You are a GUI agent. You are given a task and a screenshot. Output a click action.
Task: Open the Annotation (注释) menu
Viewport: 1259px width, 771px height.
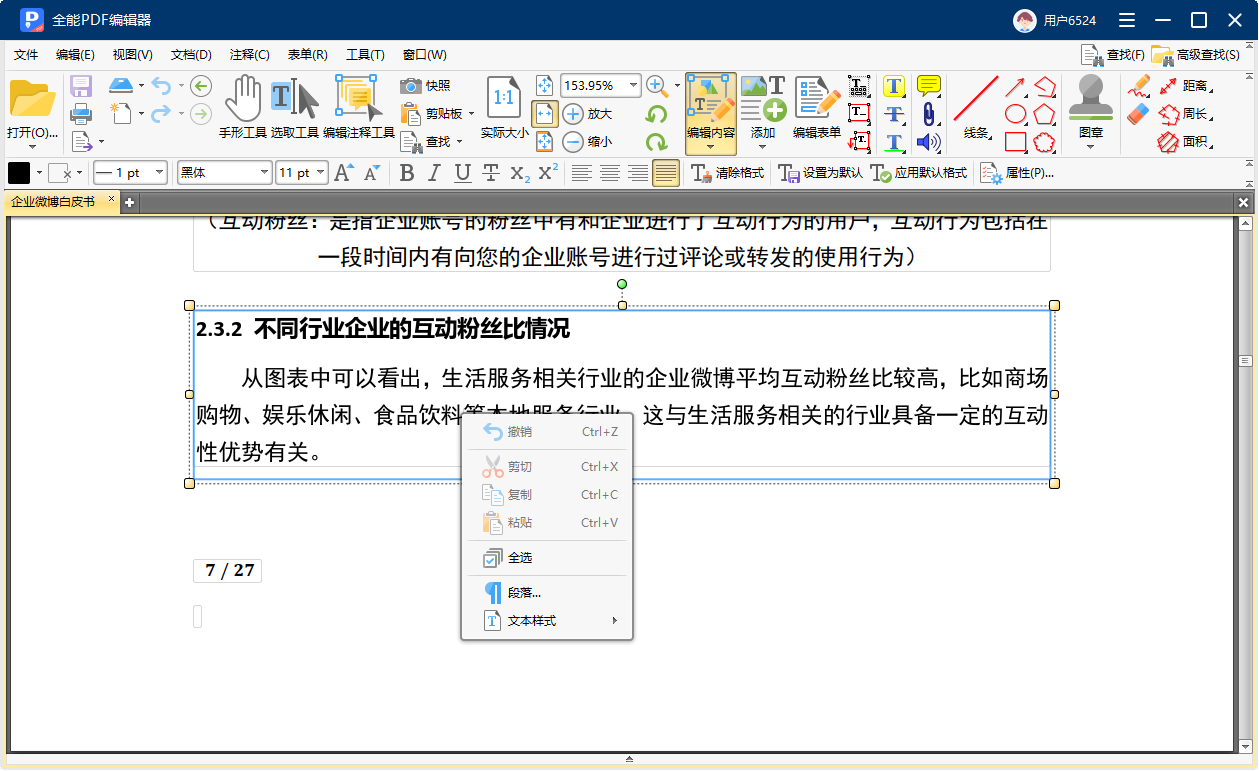pyautogui.click(x=249, y=55)
